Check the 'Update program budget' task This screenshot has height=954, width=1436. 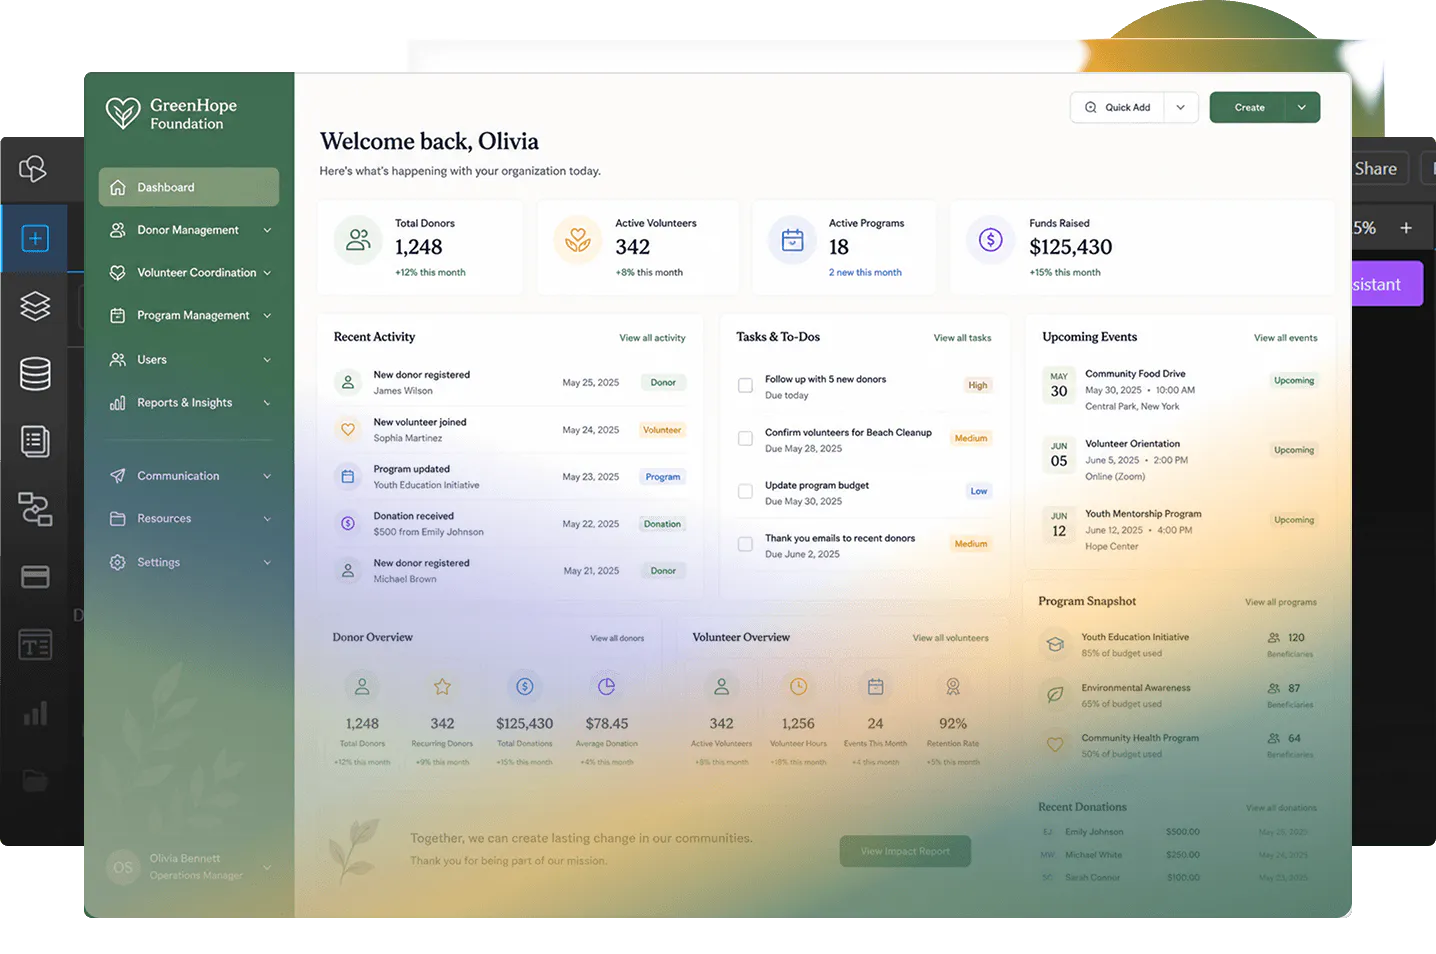coord(745,491)
